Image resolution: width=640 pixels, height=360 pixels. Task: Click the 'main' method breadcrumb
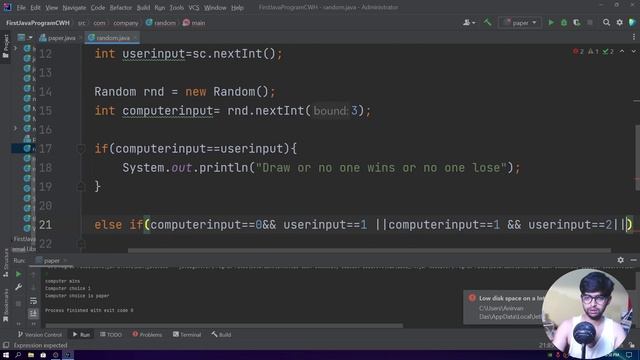194,23
